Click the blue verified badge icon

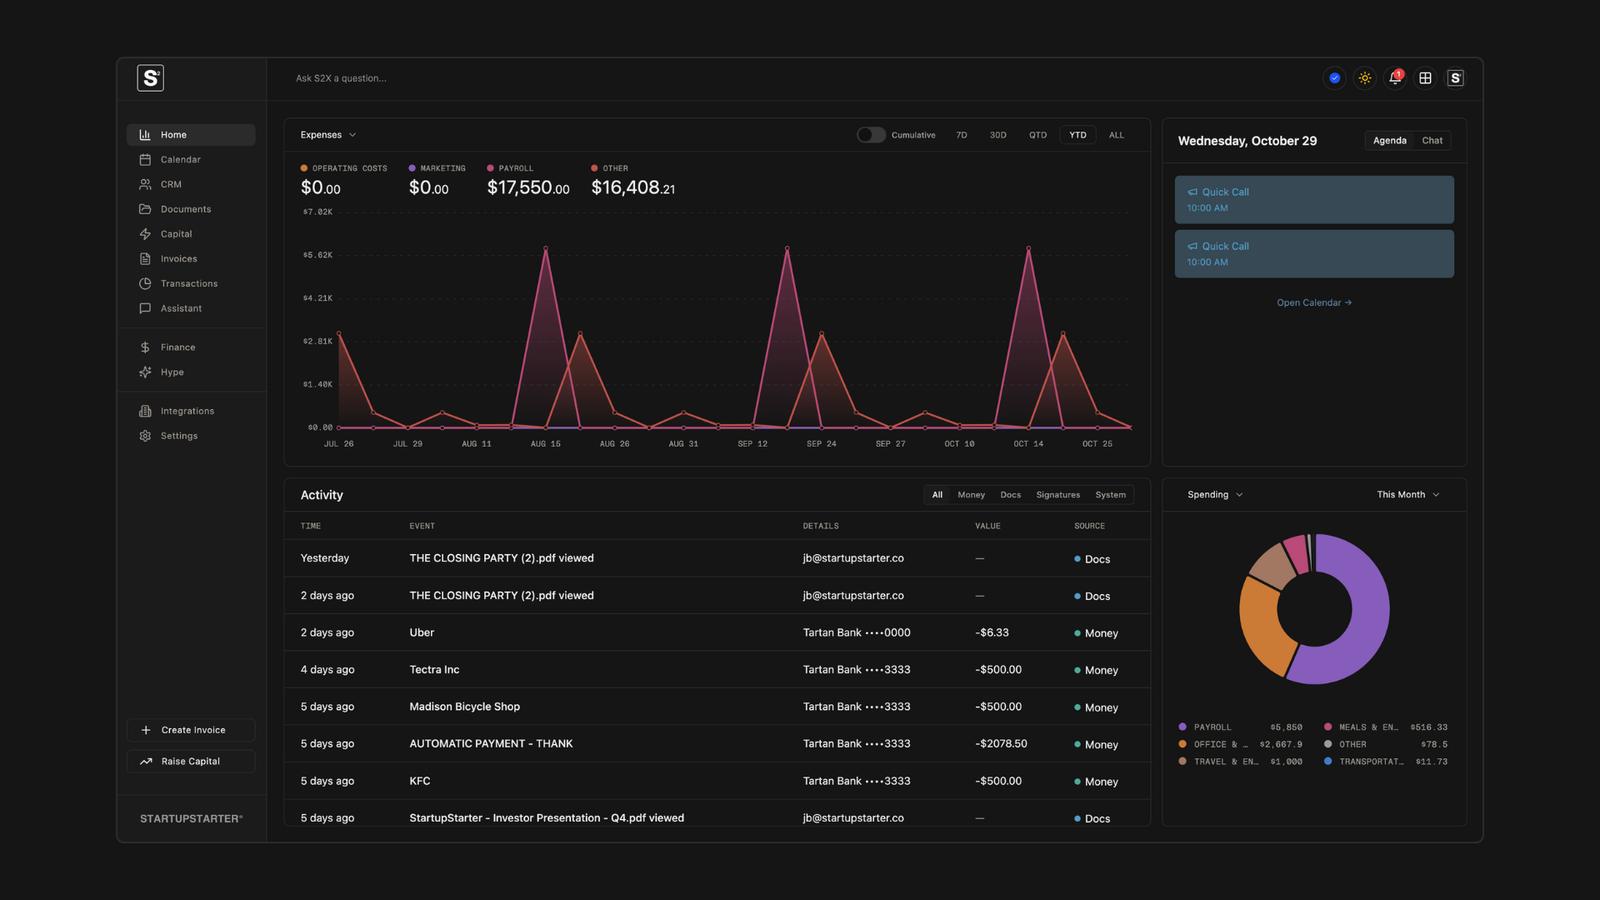1334,78
